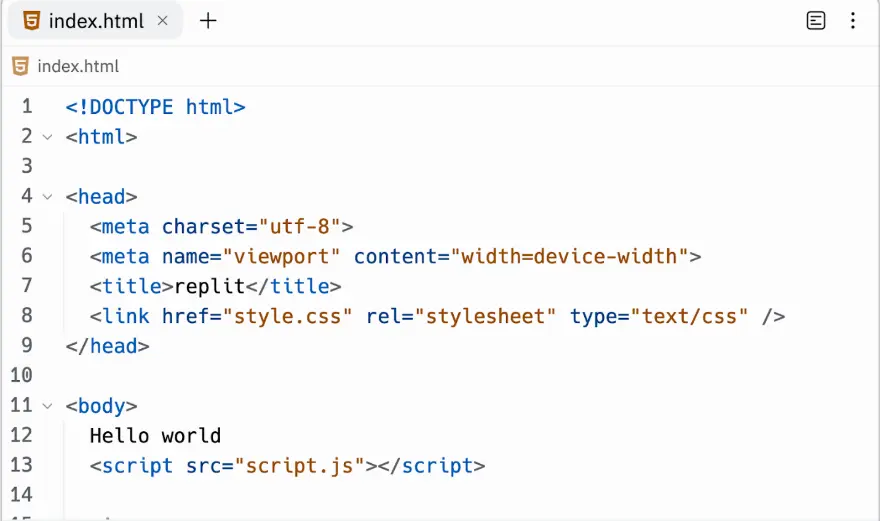
Task: Open the pane layout icon
Action: point(815,21)
